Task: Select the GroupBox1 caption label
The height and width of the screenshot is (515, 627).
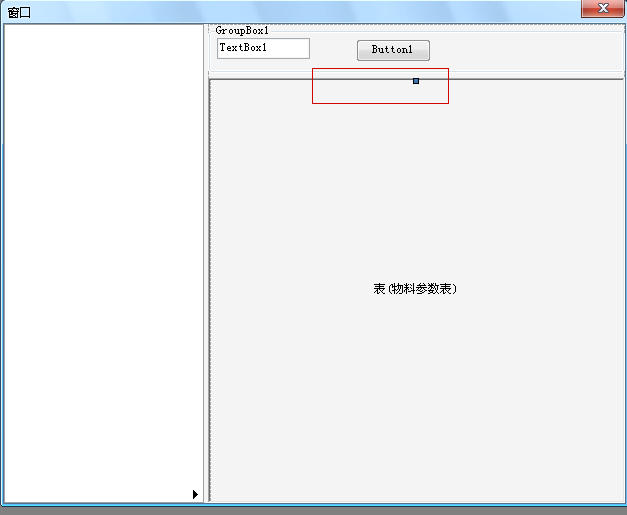Action: [x=242, y=30]
